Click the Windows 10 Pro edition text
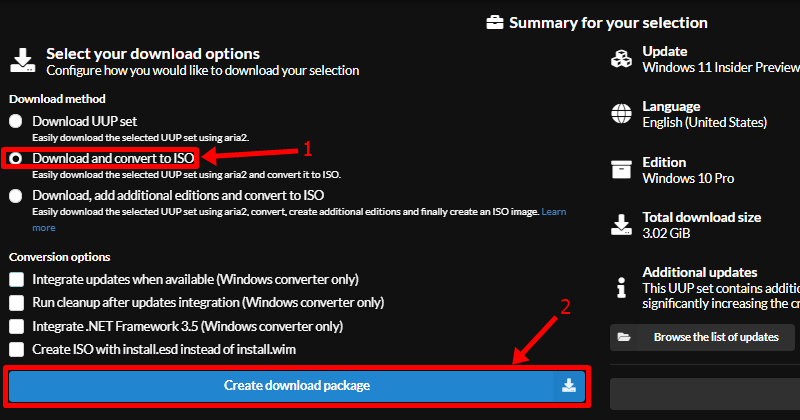The height and width of the screenshot is (420, 800). [x=690, y=177]
